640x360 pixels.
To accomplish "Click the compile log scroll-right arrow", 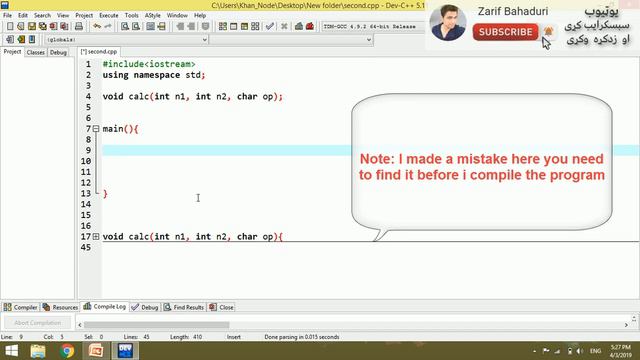I will coord(626,325).
